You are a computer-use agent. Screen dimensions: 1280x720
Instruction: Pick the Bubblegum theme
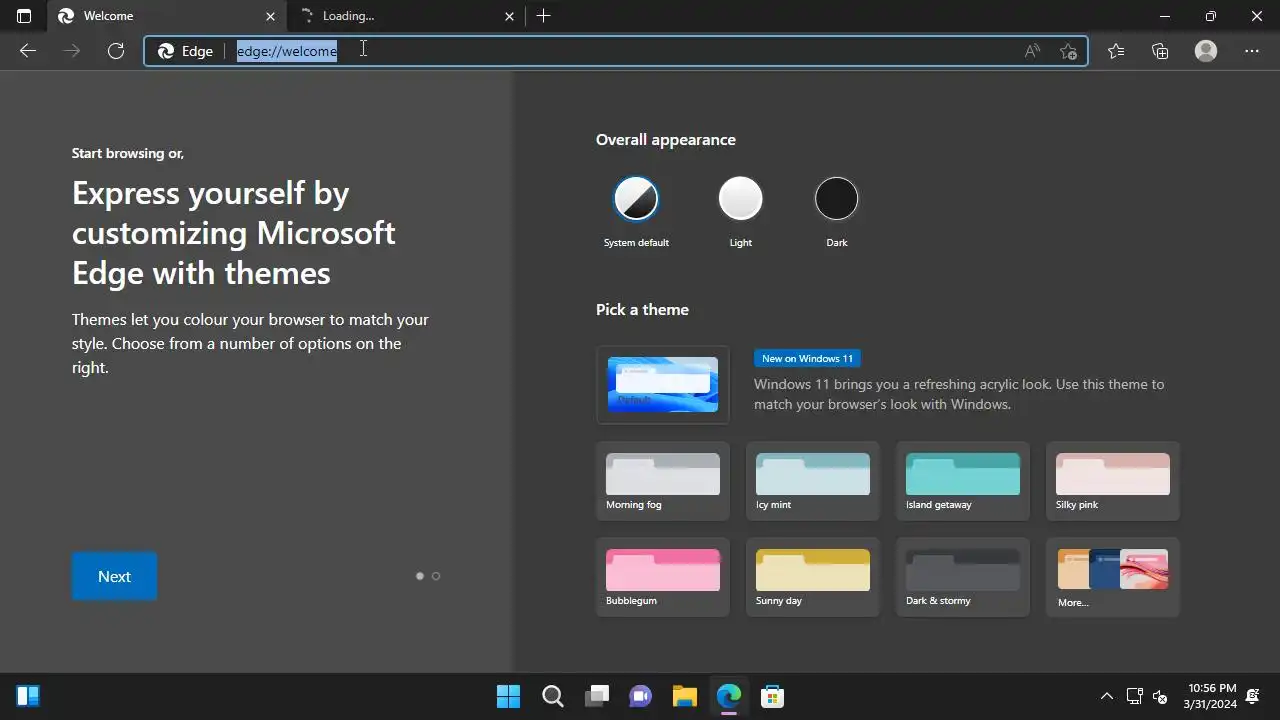(663, 577)
